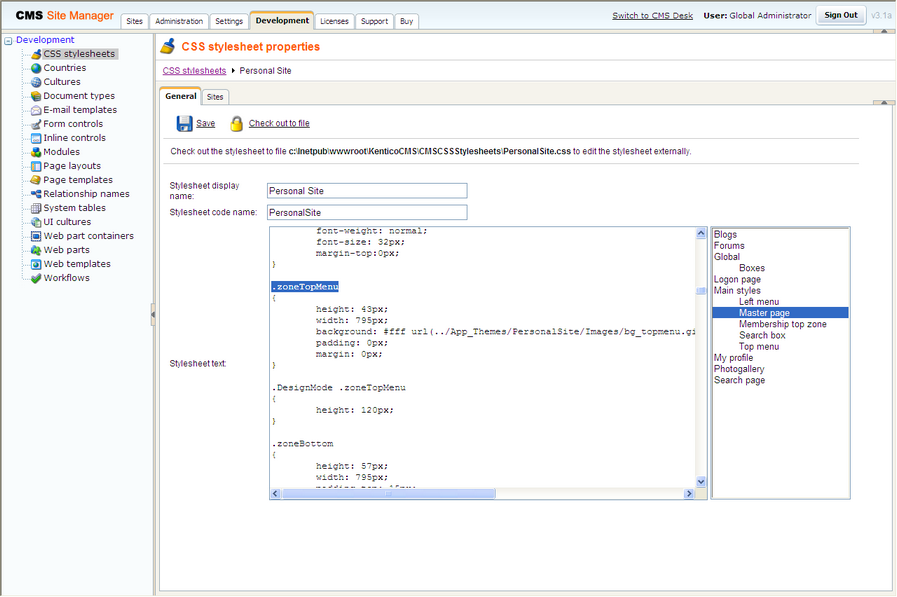
Task: Click the Modules icon
Action: point(36,152)
